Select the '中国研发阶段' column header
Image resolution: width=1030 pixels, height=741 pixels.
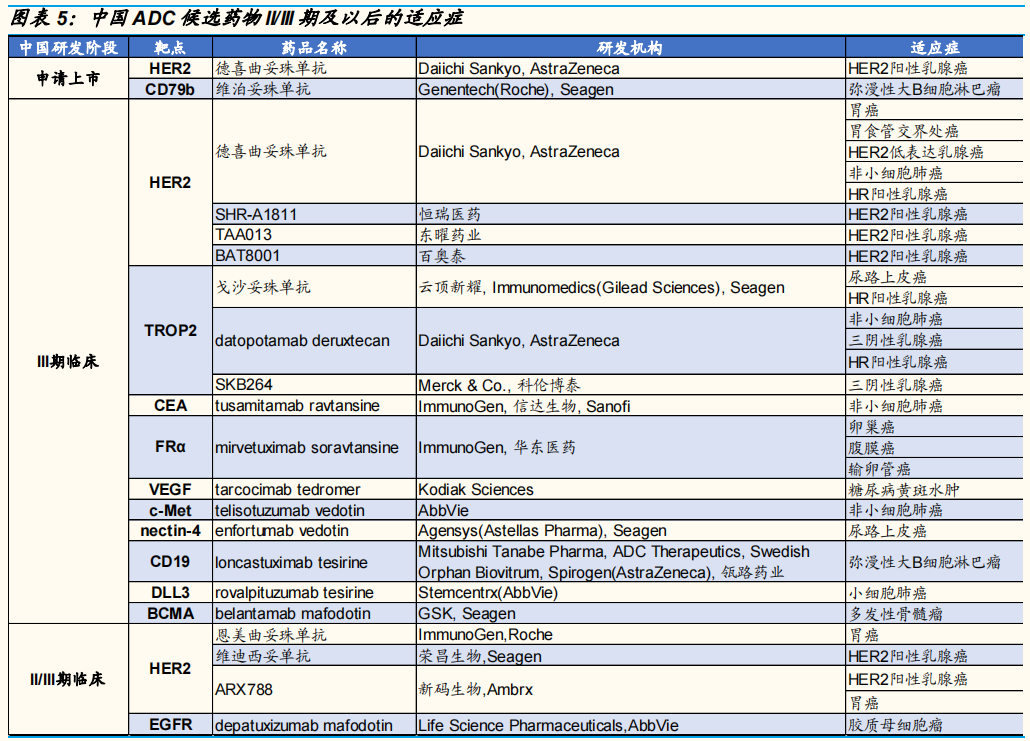(68, 47)
